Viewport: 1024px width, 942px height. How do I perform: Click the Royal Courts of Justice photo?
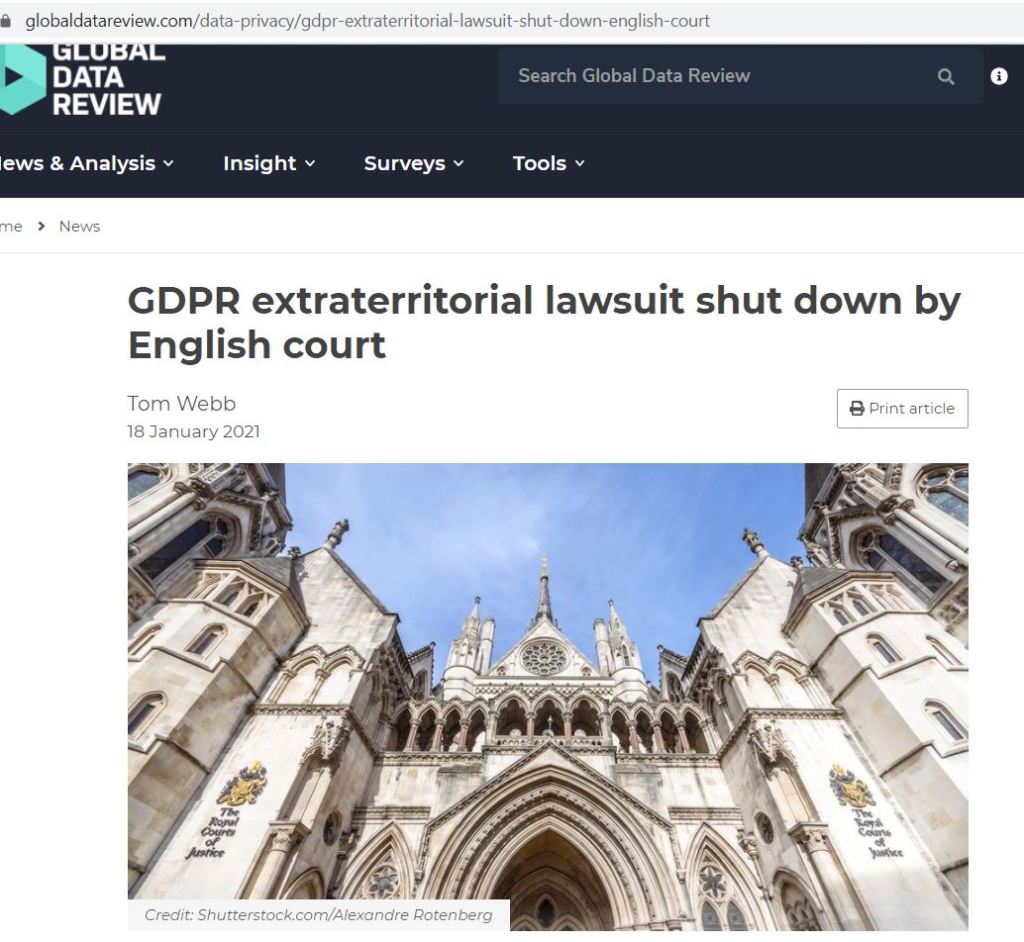[x=548, y=697]
